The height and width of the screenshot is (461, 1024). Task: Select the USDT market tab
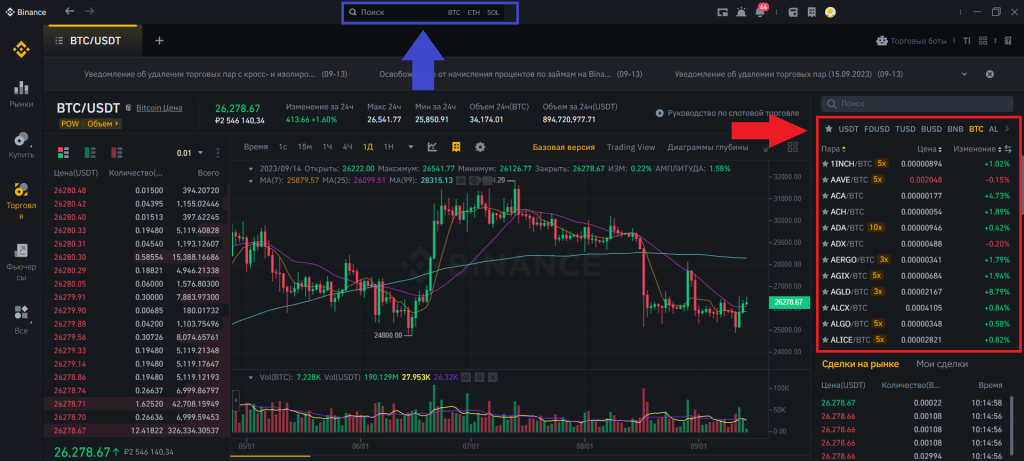[x=848, y=129]
